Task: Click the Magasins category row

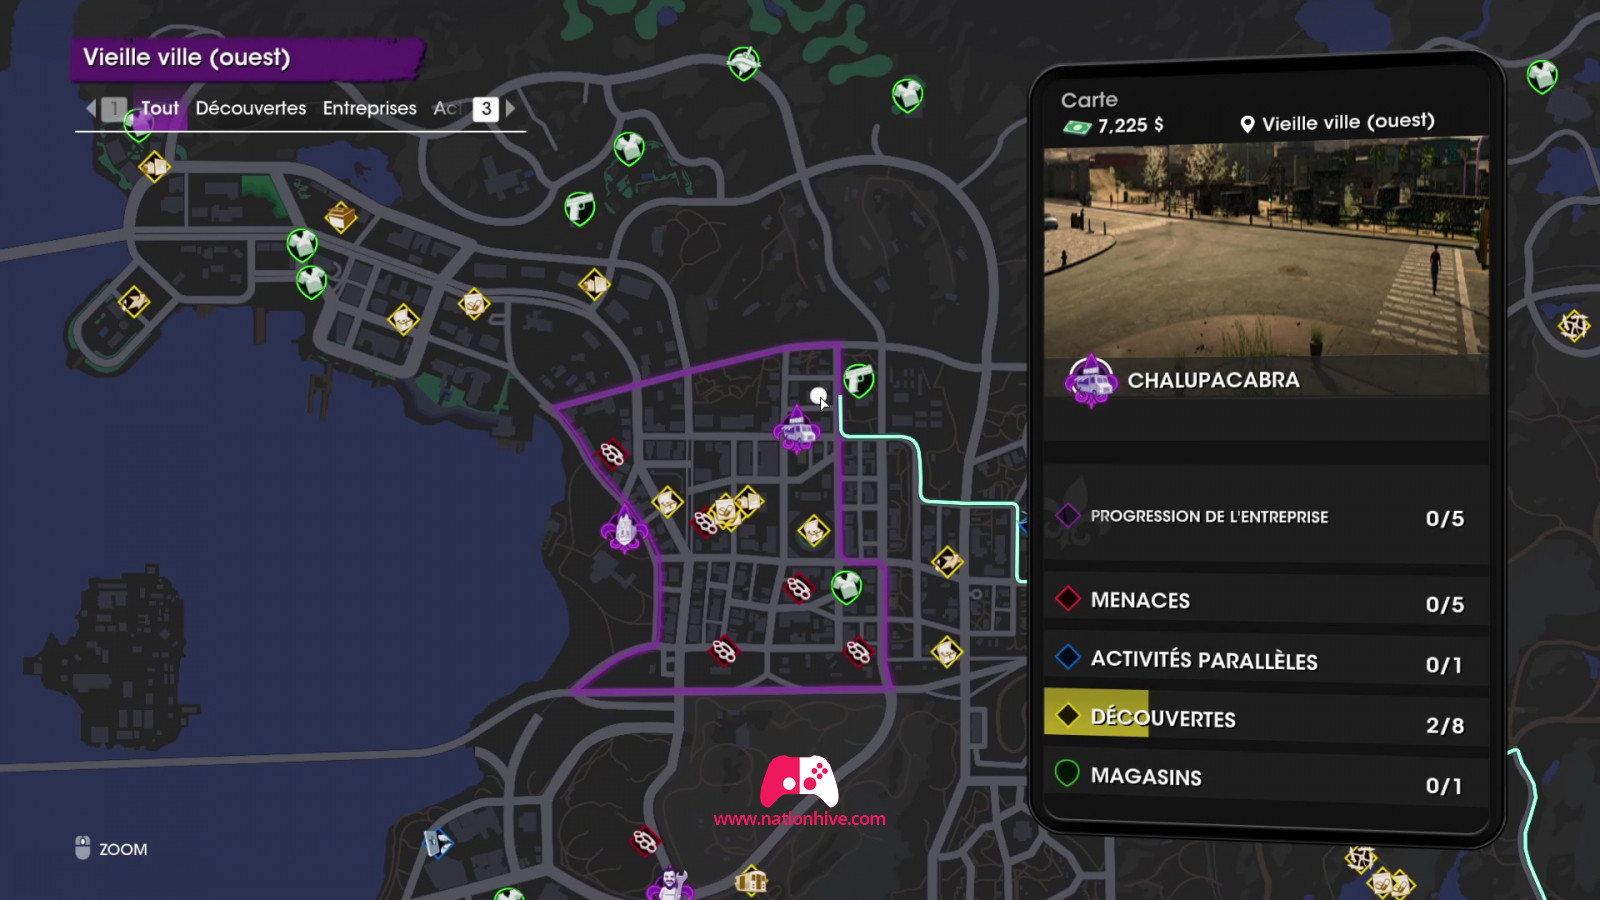Action: (1266, 777)
